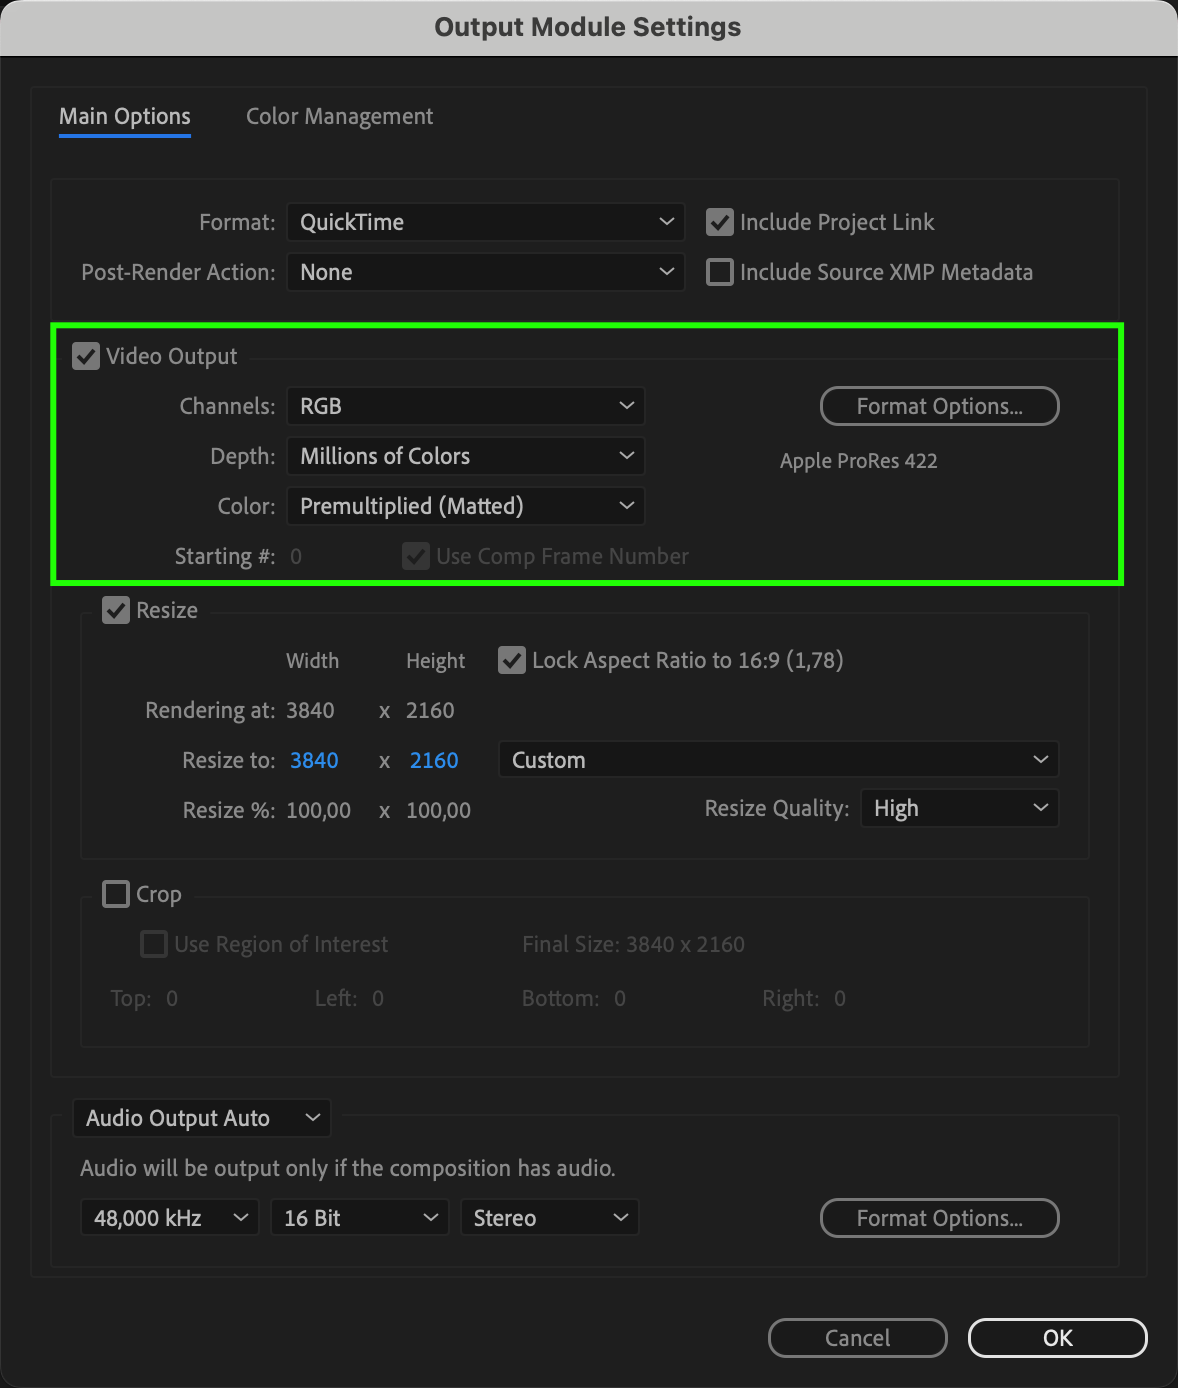Screen dimensions: 1178x1388
Task: Click video Format Options button
Action: point(939,406)
